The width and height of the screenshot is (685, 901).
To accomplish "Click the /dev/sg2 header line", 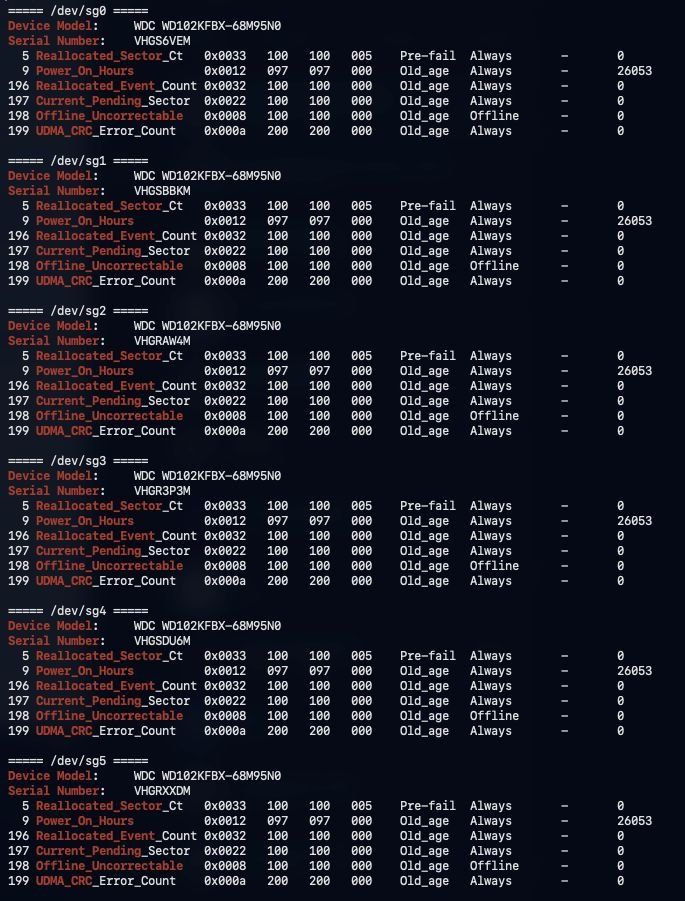I will point(78,311).
